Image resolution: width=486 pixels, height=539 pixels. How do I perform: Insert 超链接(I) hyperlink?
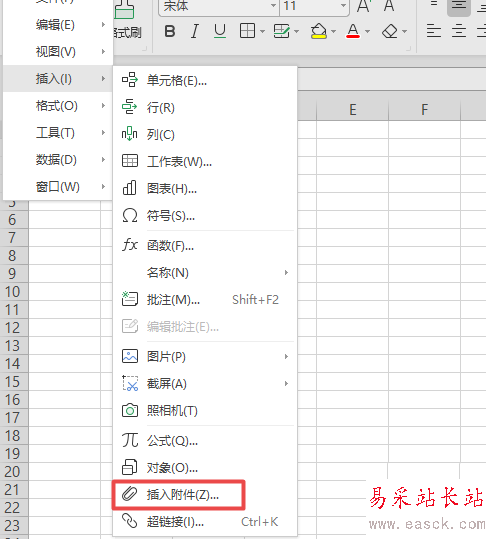205,522
